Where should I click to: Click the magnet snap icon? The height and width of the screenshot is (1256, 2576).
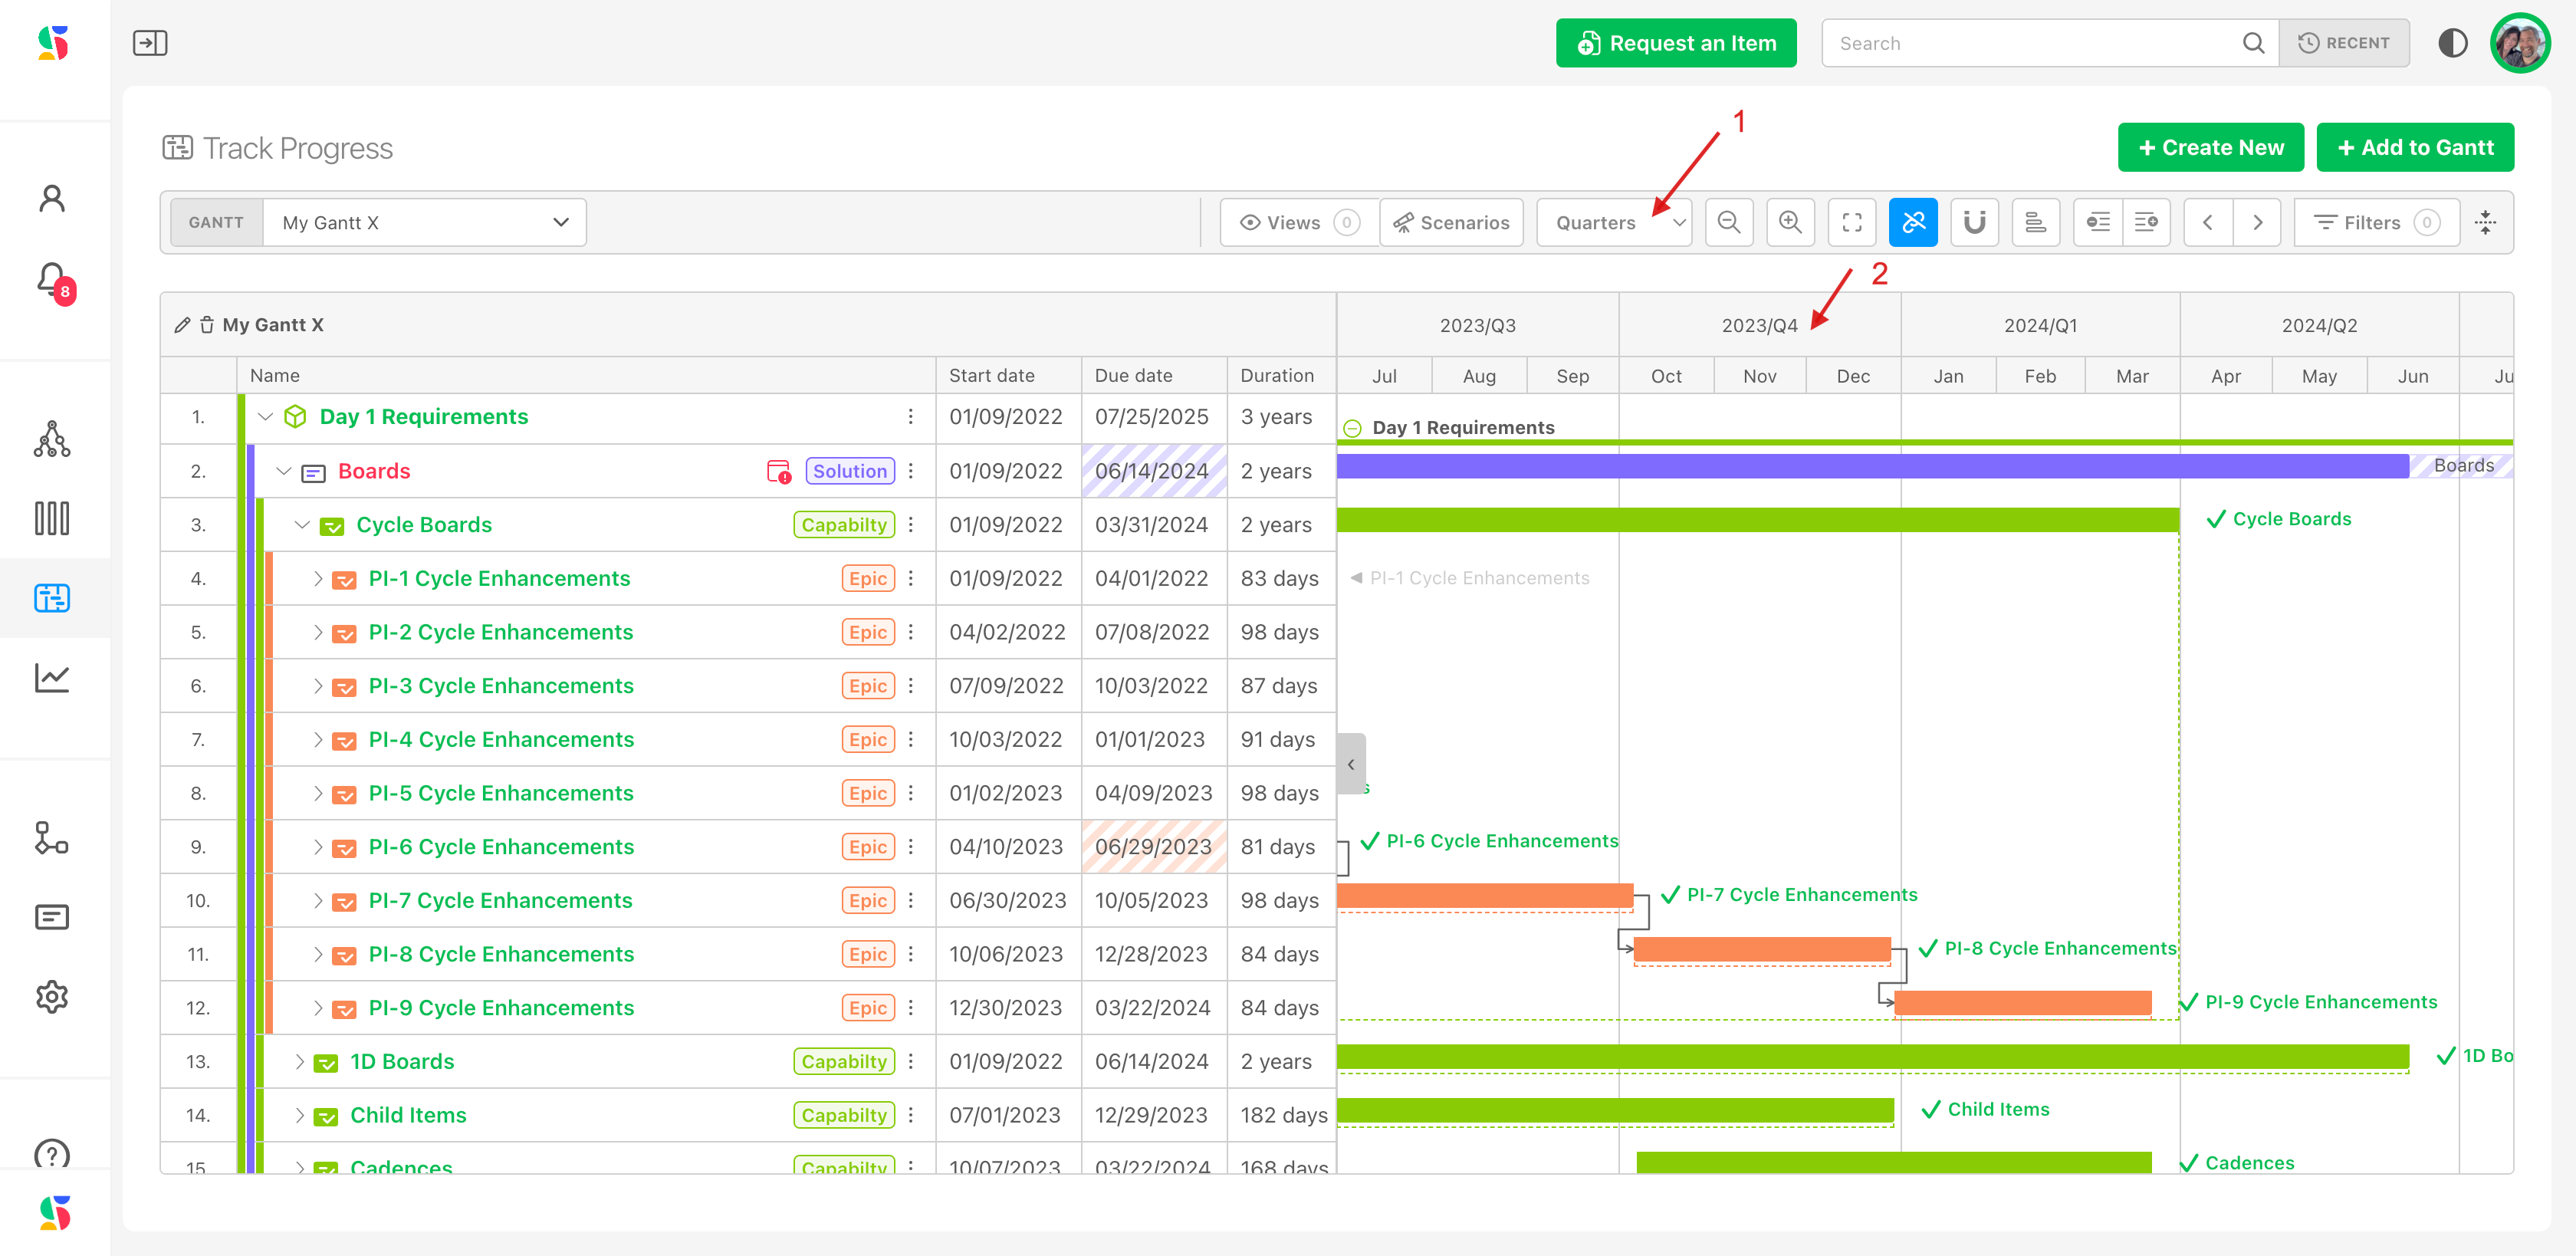point(1974,222)
